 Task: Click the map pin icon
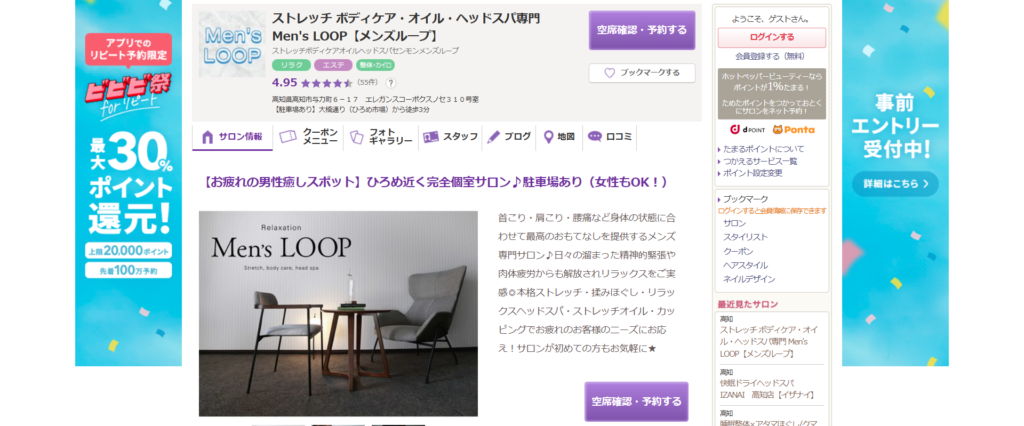(x=549, y=137)
